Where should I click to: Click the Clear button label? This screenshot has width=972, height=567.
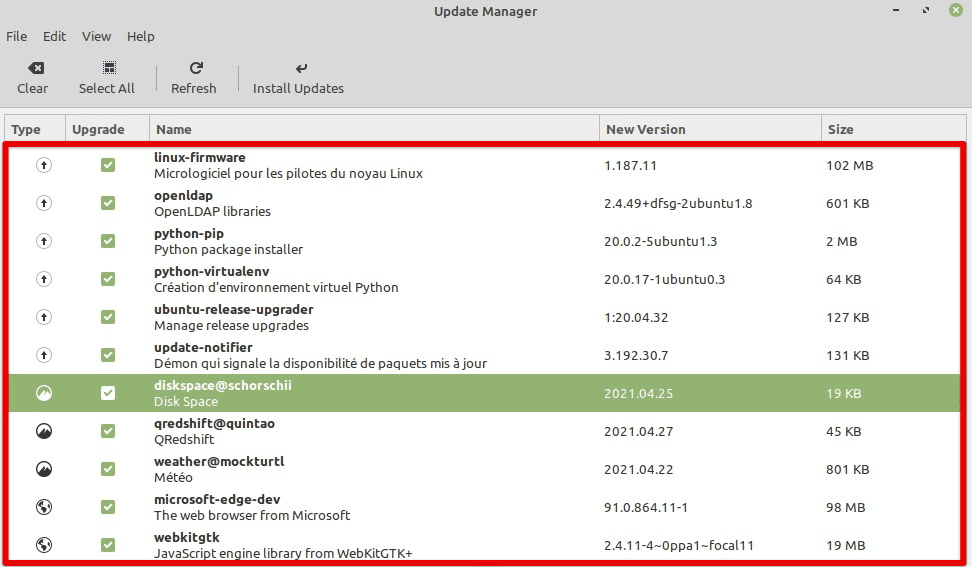(x=32, y=89)
